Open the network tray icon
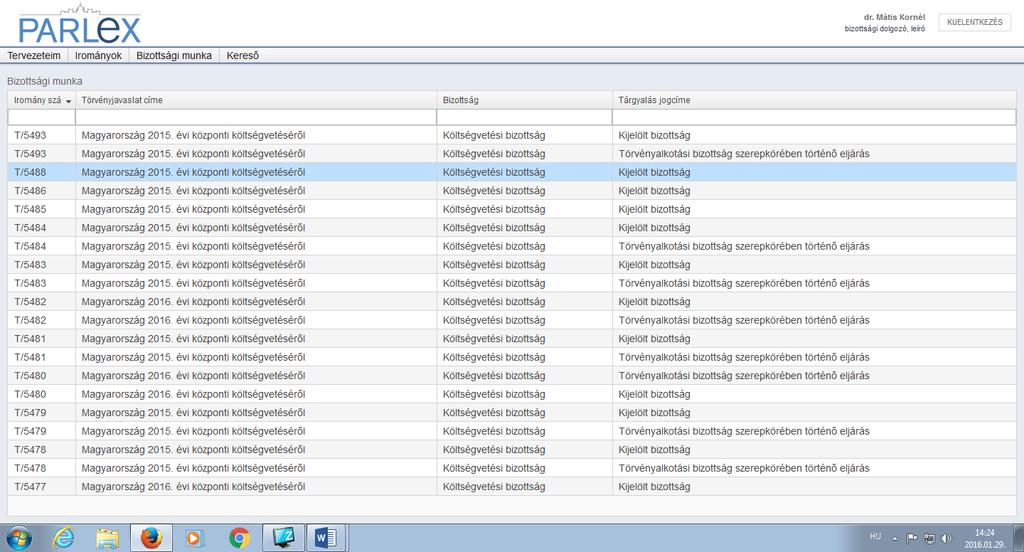 (929, 538)
